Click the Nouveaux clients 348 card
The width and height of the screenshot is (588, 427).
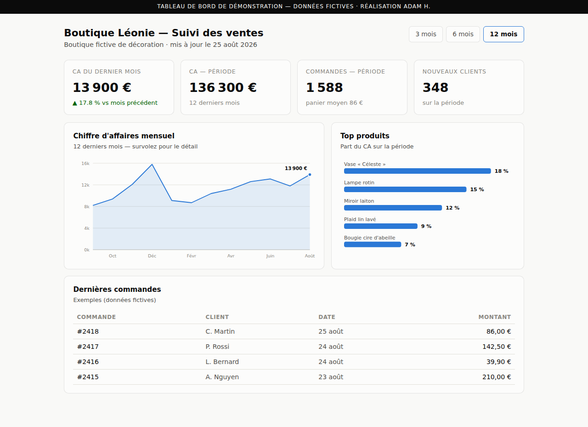click(x=469, y=87)
